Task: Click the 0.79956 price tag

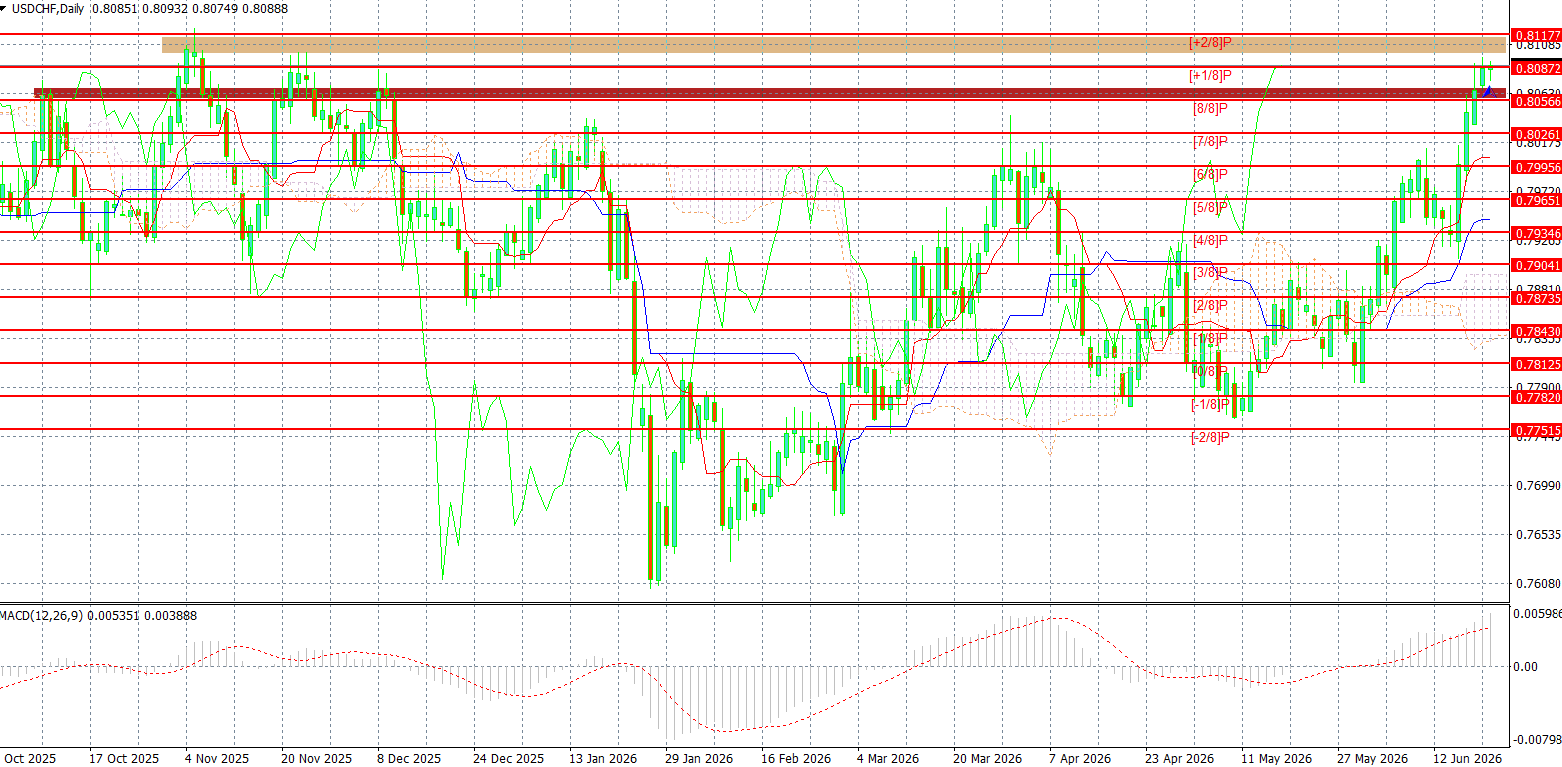Action: pos(1538,167)
